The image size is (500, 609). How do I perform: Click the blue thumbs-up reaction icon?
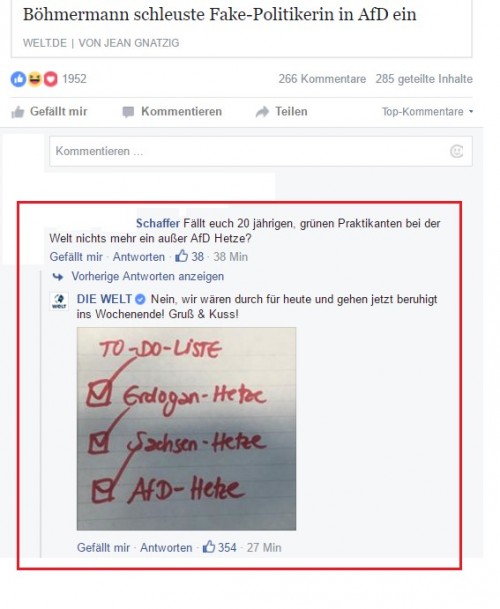[x=18, y=79]
